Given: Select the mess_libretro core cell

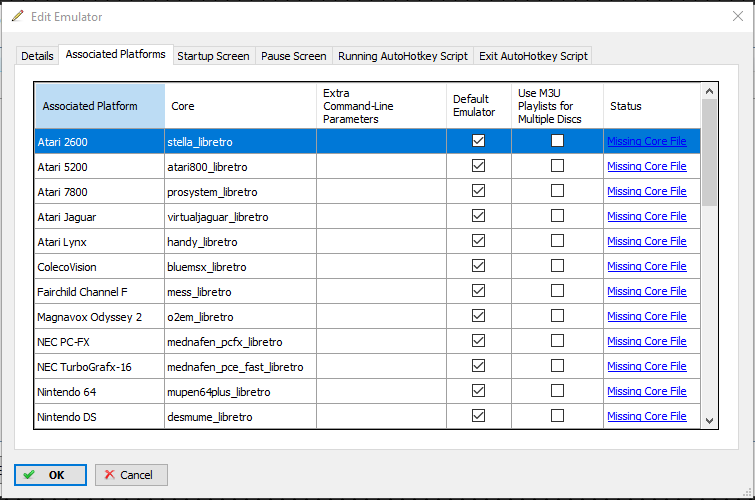Looking at the screenshot, I should [x=240, y=292].
